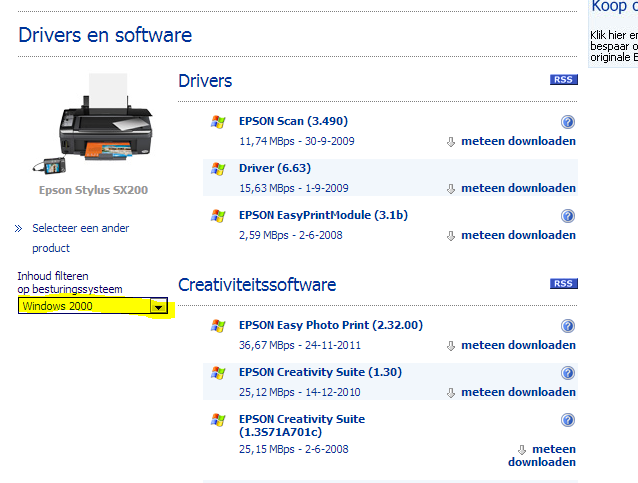Image resolution: width=638 pixels, height=483 pixels.
Task: Open help icon for EPSON Scan (3.490)
Action: (x=568, y=122)
